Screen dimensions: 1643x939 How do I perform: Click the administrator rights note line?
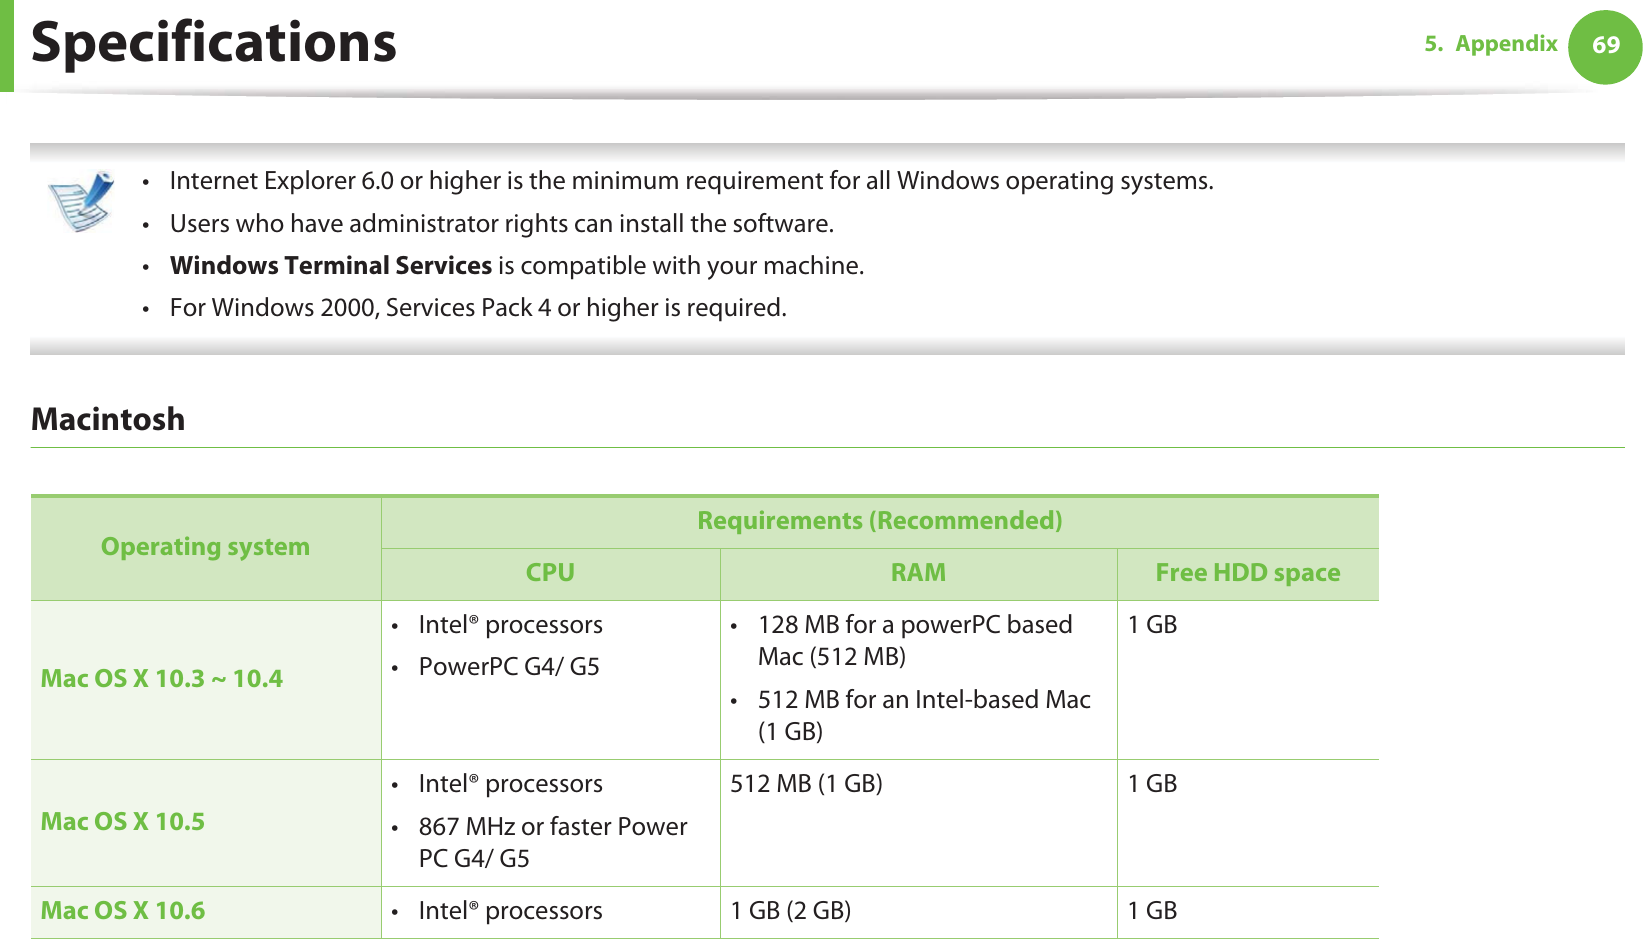[x=501, y=224]
